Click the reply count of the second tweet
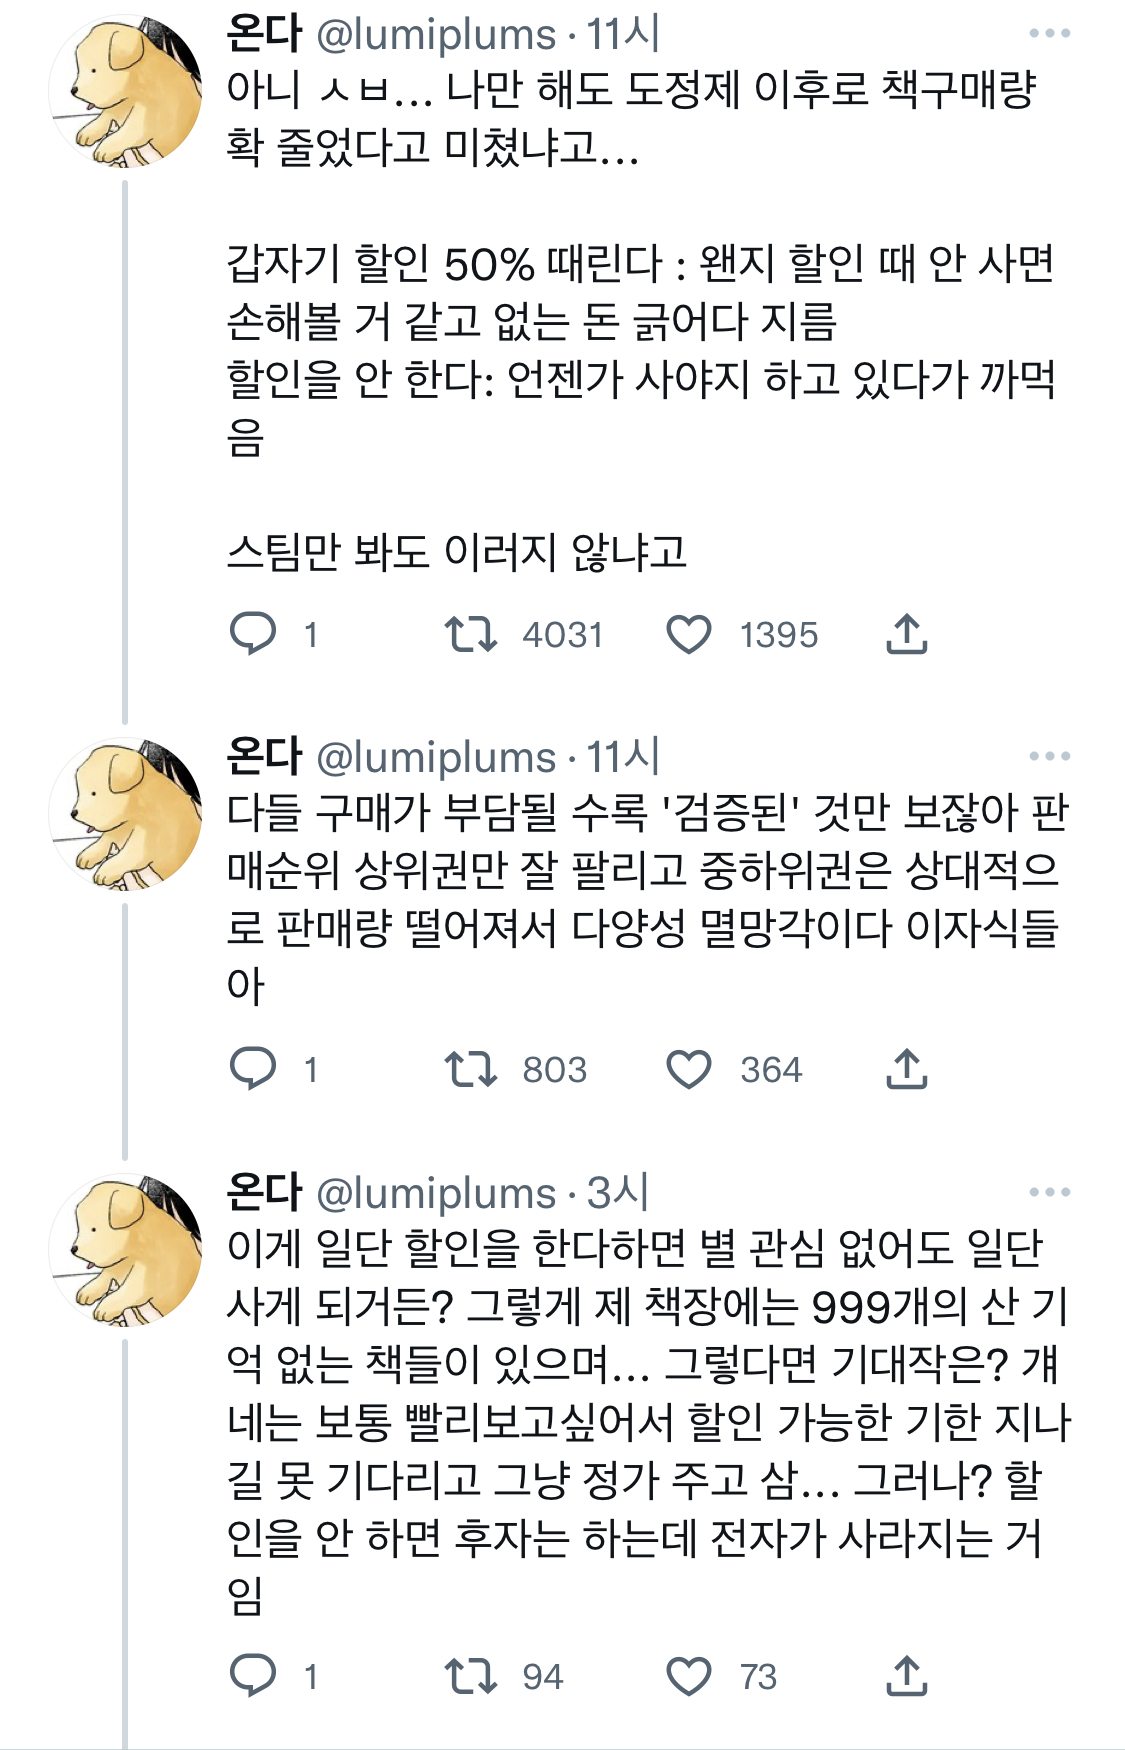Image resolution: width=1125 pixels, height=1750 pixels. point(310,1070)
